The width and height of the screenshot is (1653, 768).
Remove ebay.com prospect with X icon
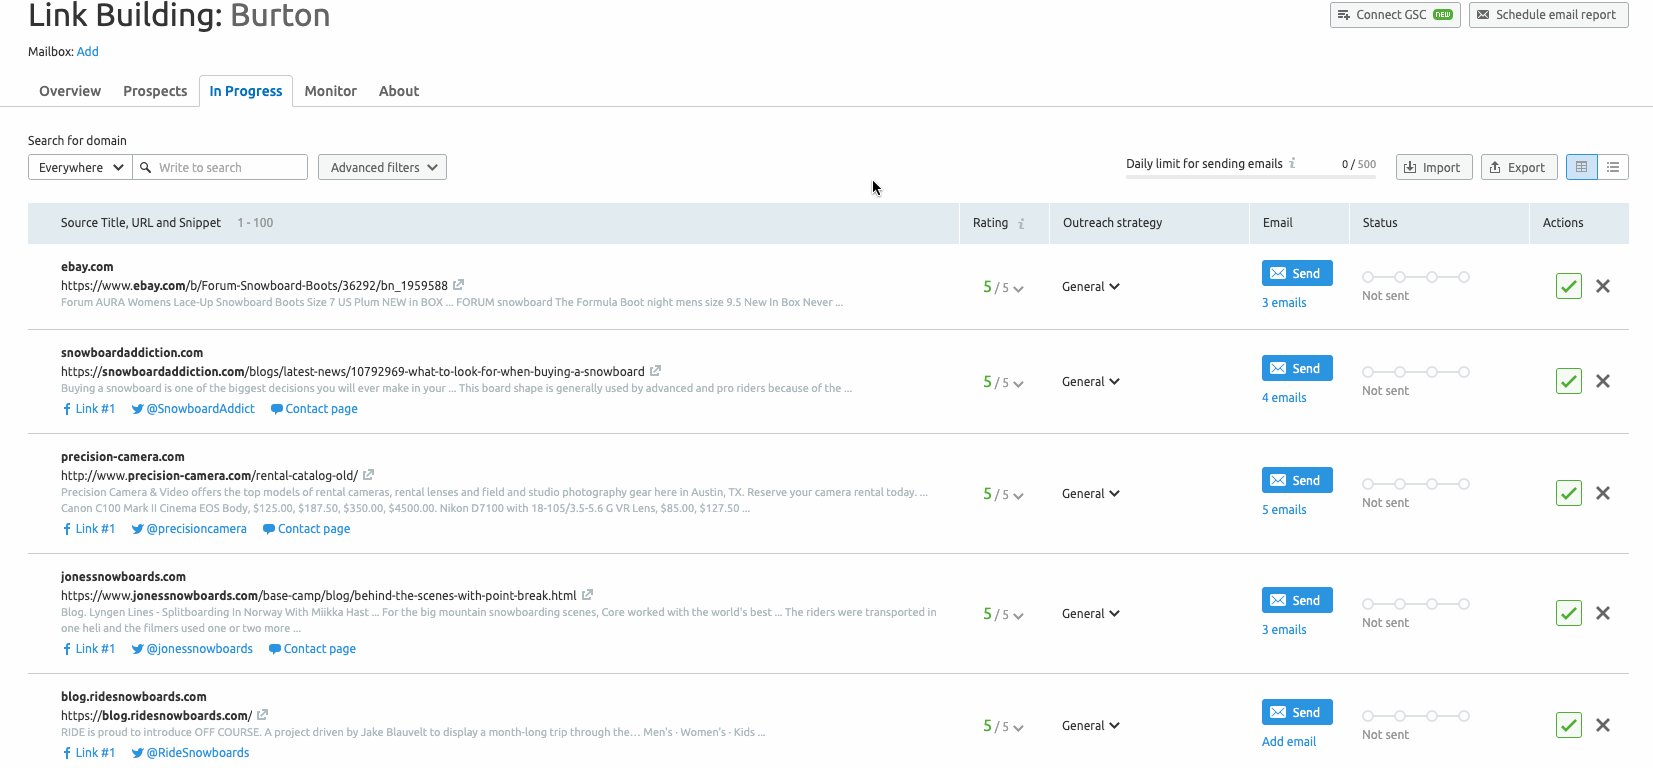1603,286
